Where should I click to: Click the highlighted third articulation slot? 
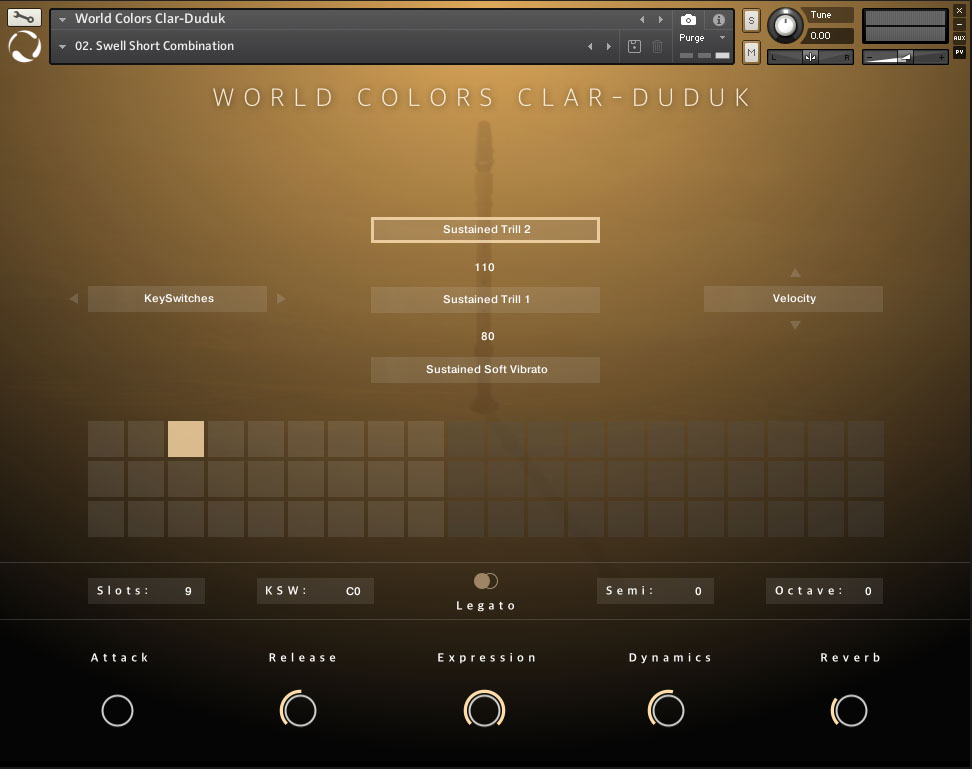pyautogui.click(x=186, y=439)
